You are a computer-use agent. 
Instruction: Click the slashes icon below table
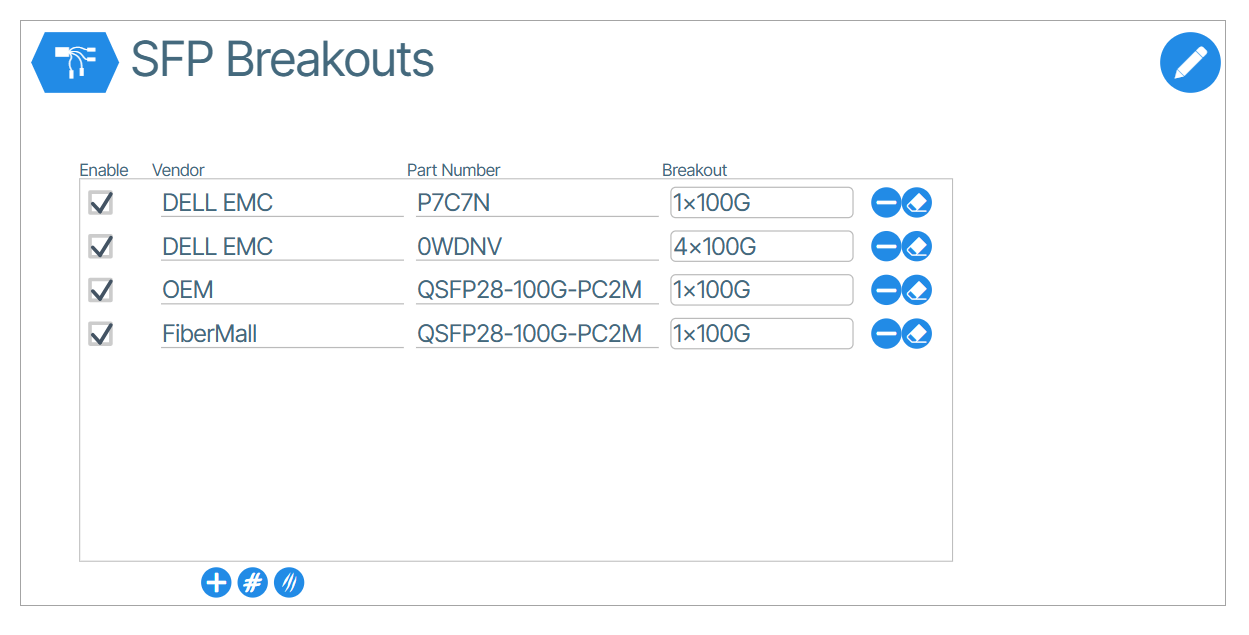point(289,582)
